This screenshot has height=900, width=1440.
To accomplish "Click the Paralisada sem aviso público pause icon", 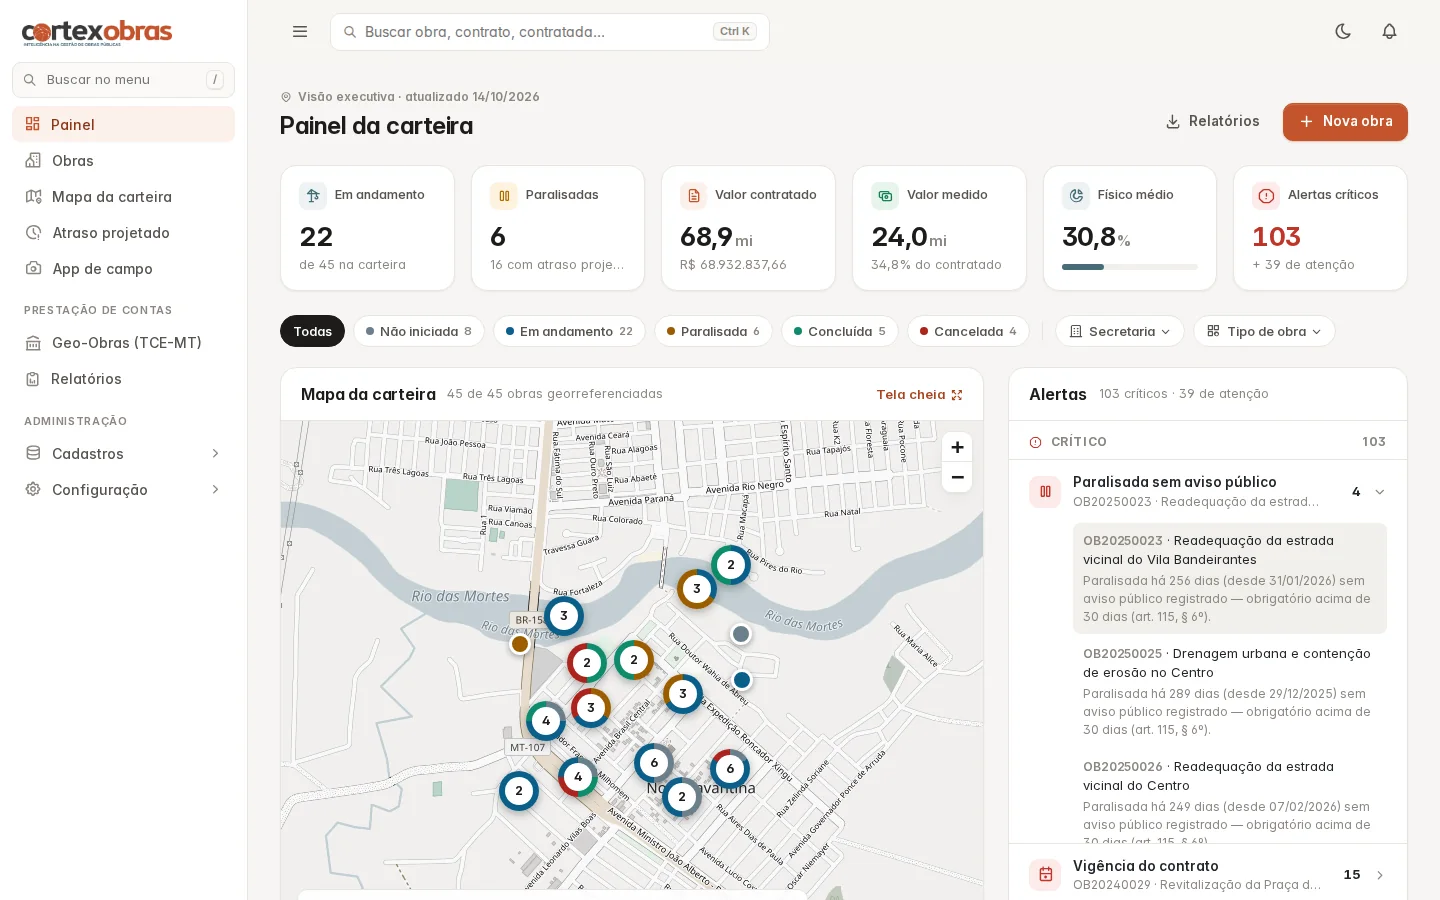I will click(1045, 491).
